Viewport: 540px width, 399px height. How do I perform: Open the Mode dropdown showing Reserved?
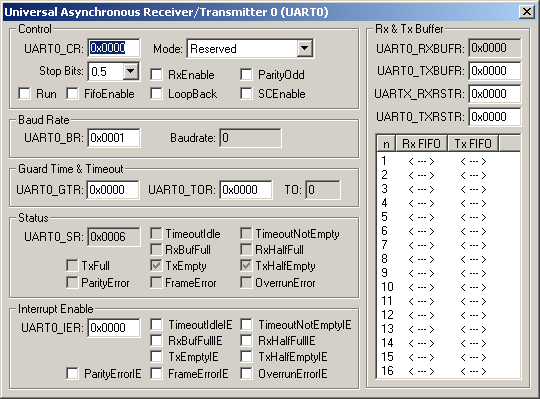click(x=305, y=48)
